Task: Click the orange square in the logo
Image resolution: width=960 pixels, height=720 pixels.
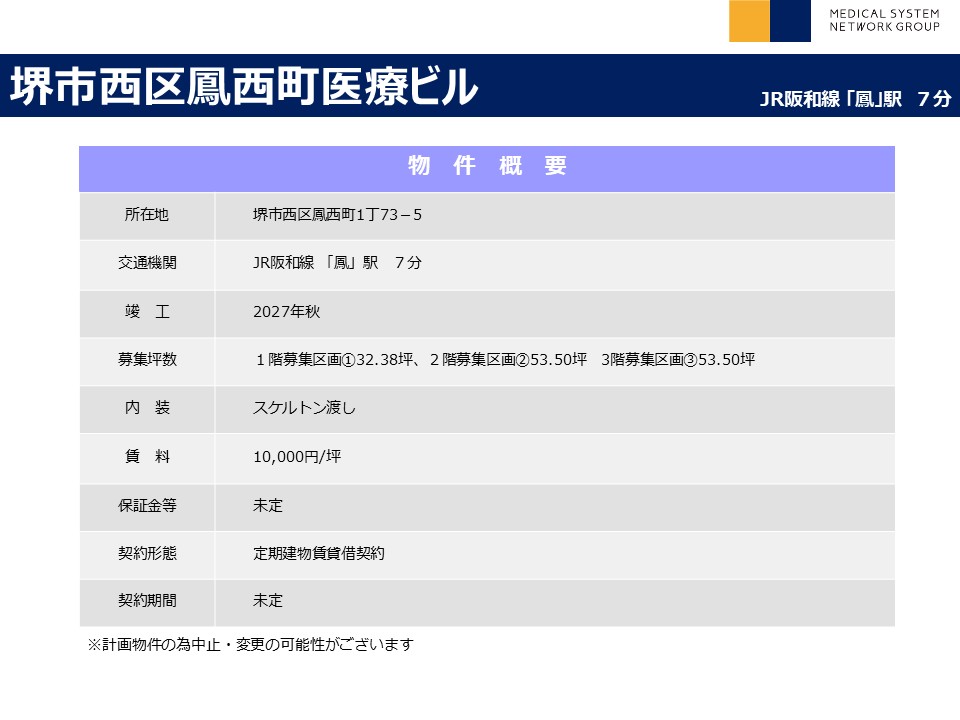Action: [749, 21]
